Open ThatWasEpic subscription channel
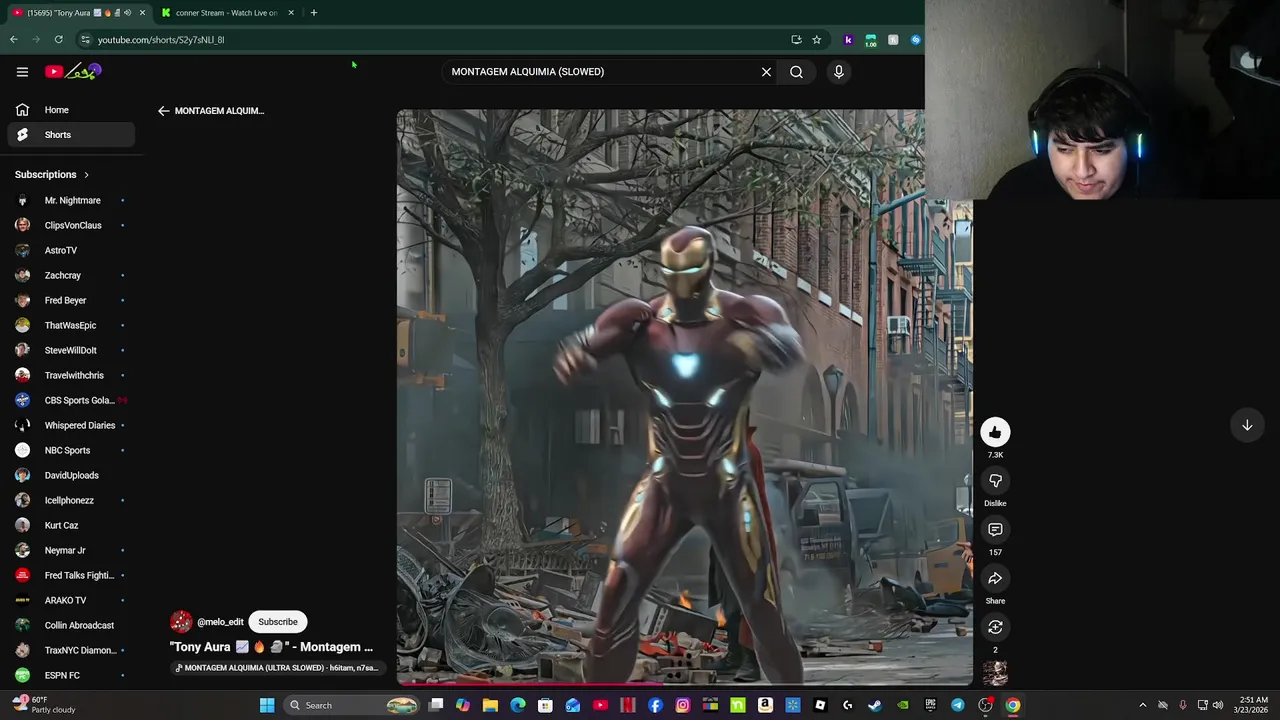The width and height of the screenshot is (1280, 720). click(70, 325)
